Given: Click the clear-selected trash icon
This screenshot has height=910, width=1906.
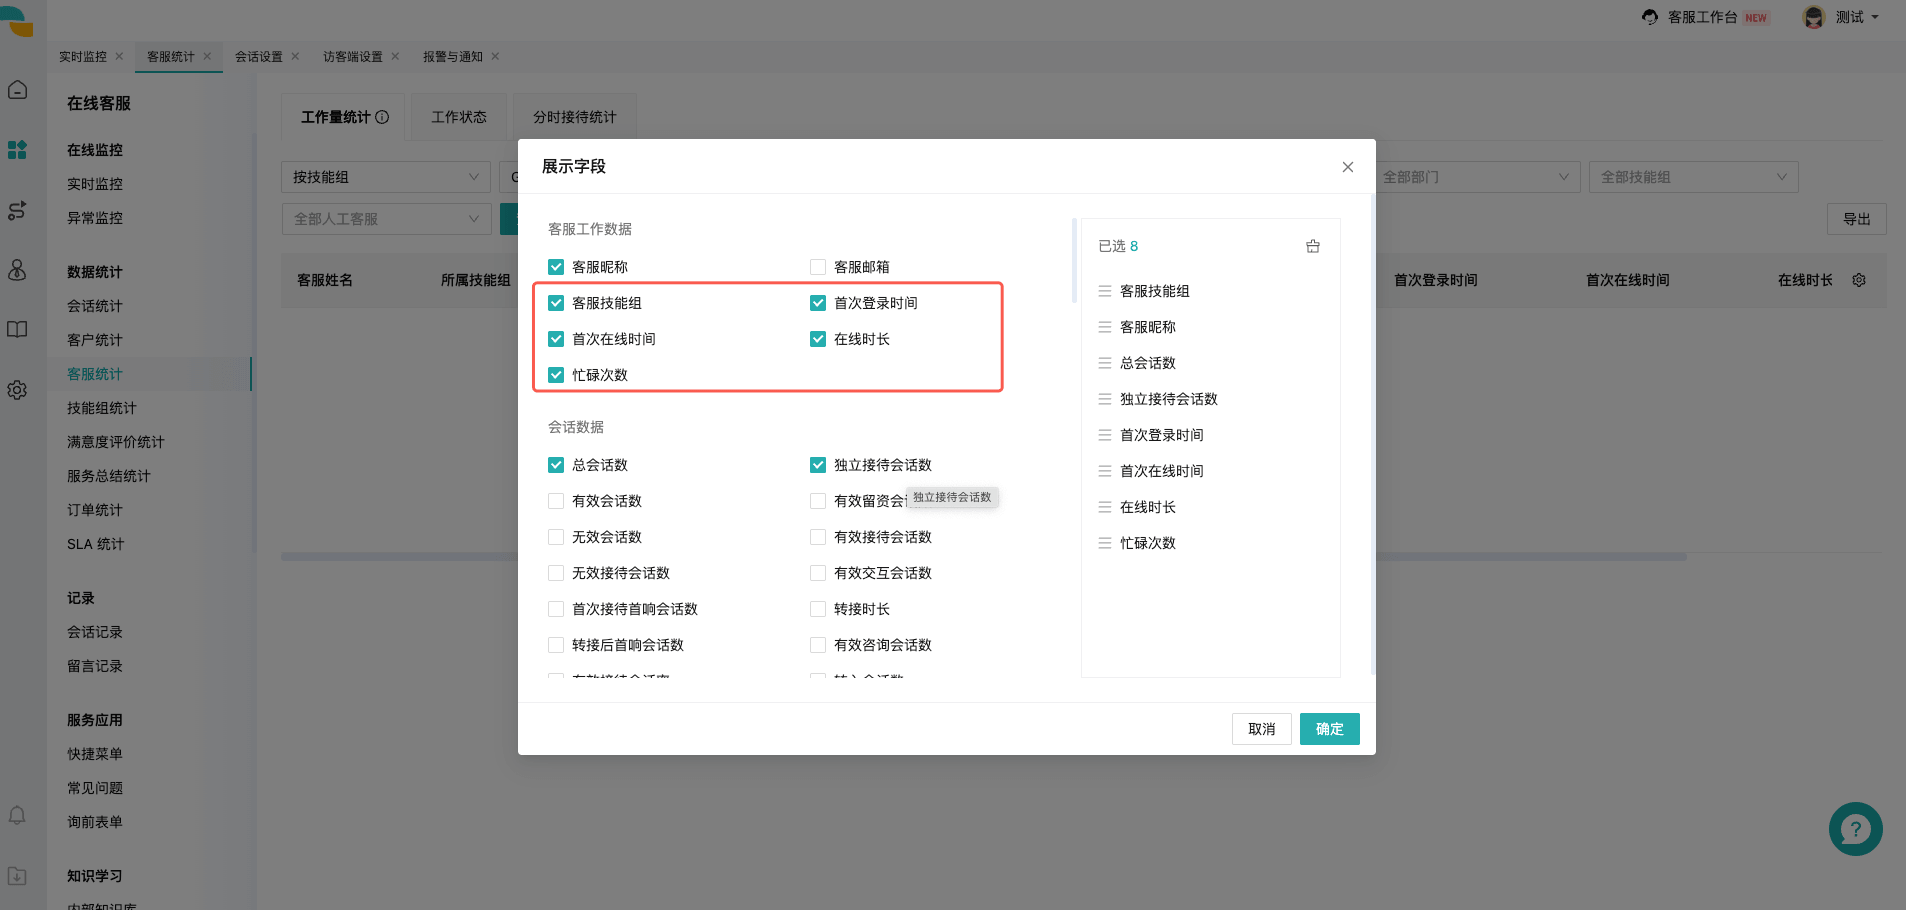Looking at the screenshot, I should [x=1313, y=246].
